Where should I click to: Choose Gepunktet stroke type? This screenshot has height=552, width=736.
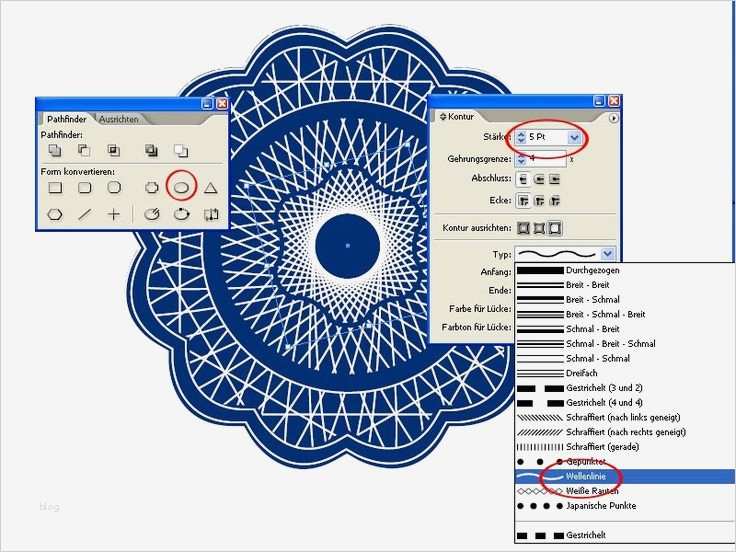(x=624, y=462)
